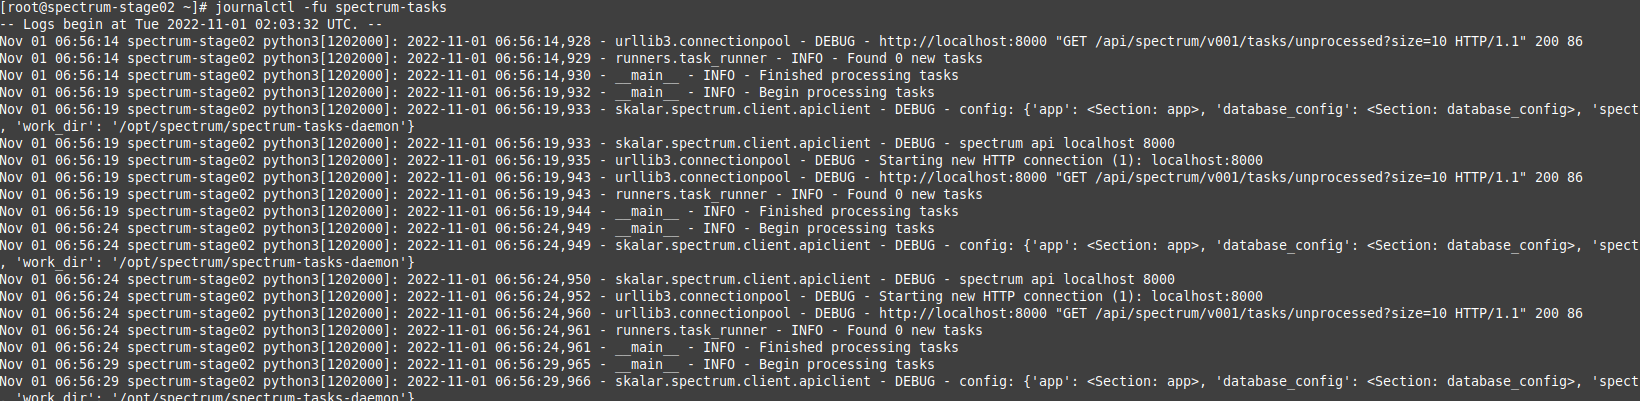Click skalar.spectrum.client.apiclient at 06:56:29,966
Viewport: 1640px width, 401px height.
point(742,381)
